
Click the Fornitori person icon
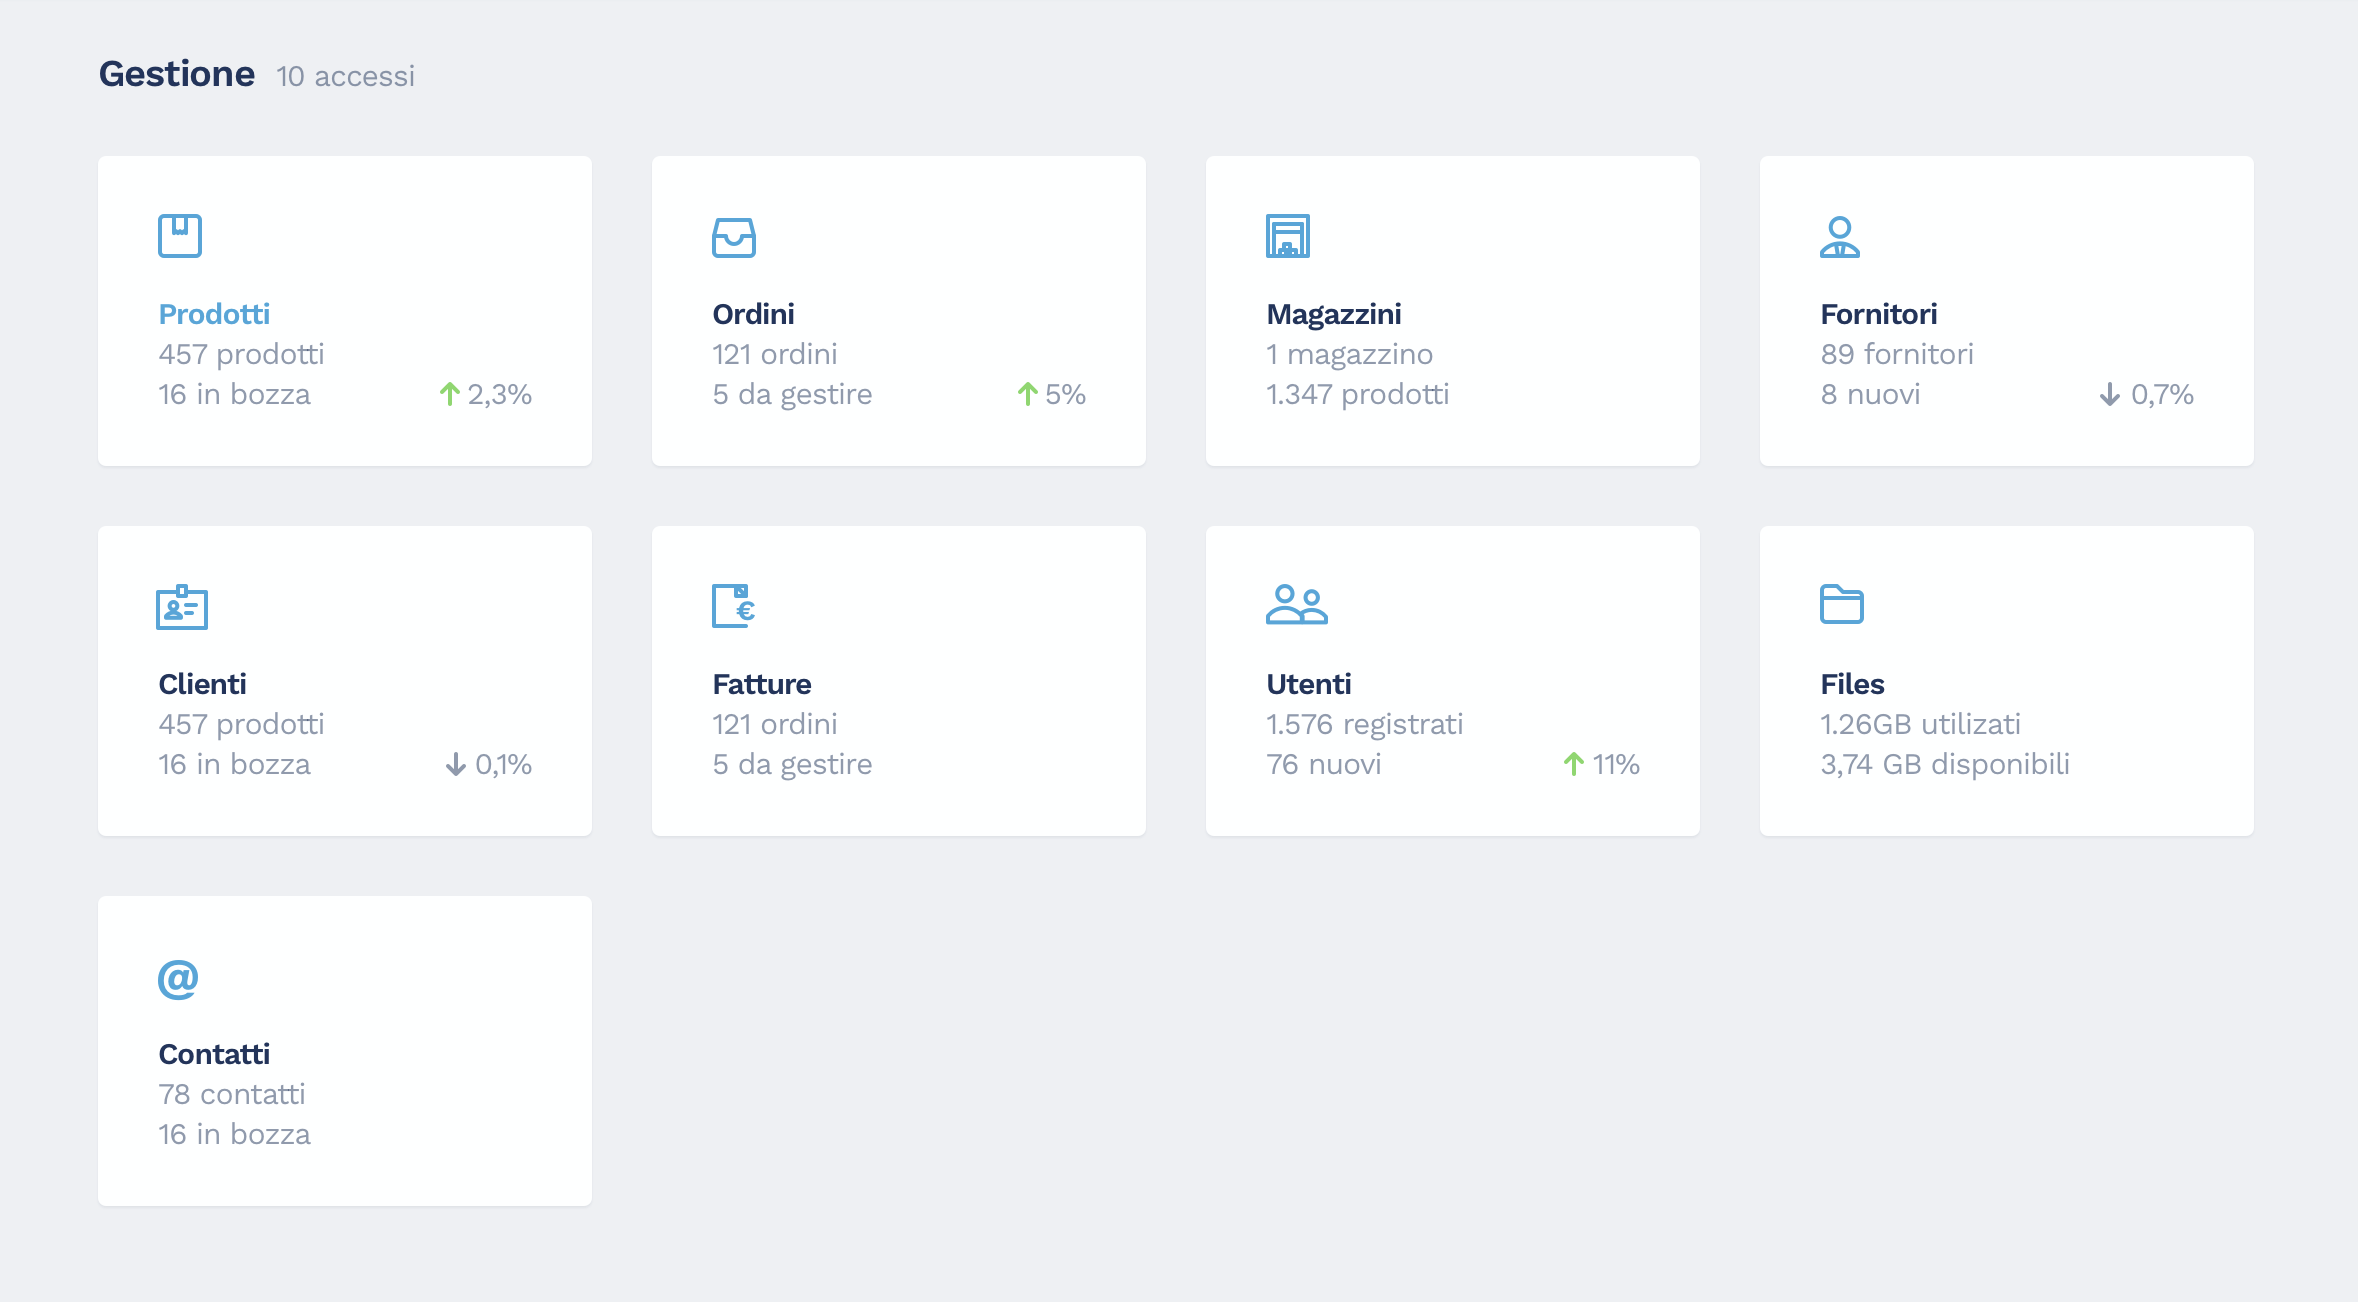1839,237
